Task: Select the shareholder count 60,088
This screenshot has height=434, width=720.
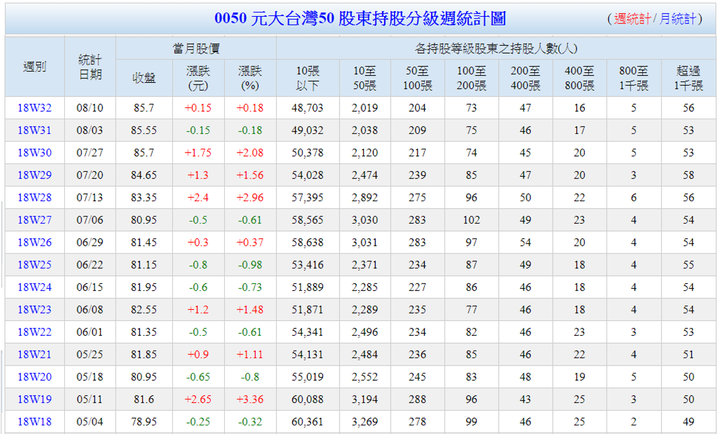Action: coord(308,399)
